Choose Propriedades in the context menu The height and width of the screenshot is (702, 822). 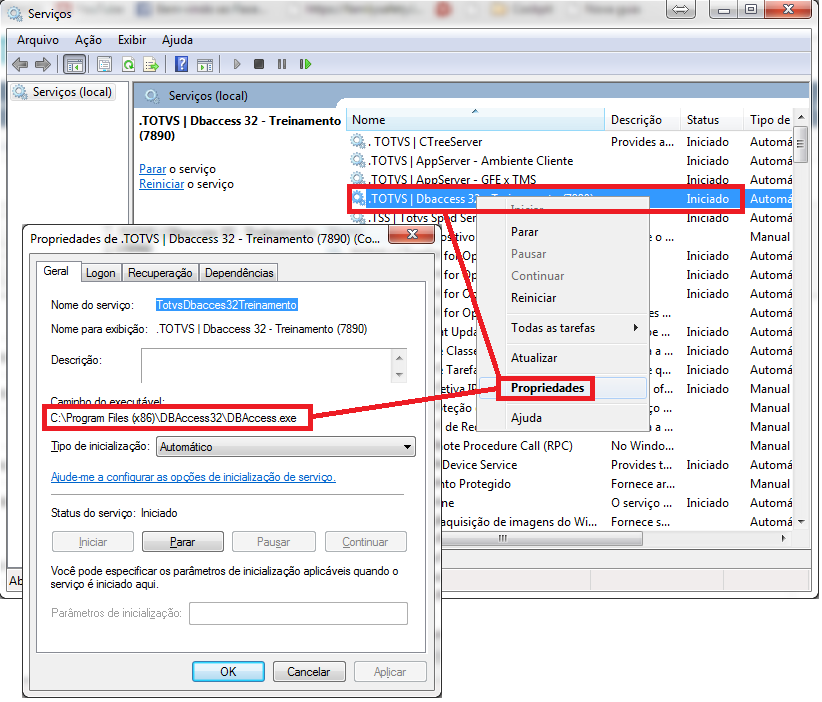(x=564, y=388)
